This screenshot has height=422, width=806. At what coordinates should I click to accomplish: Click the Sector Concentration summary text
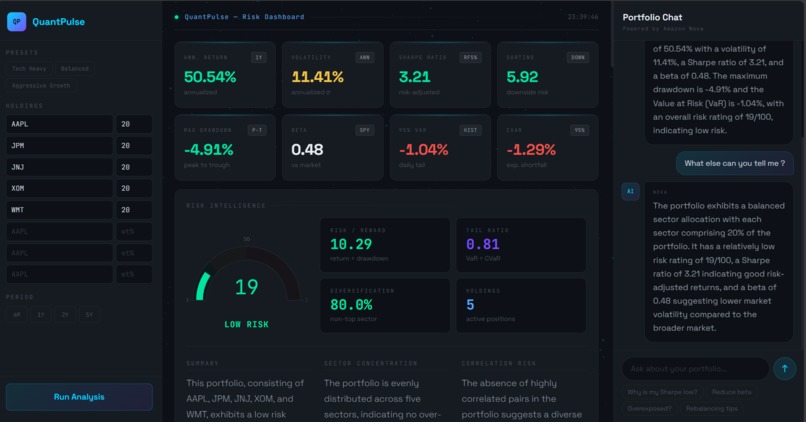tap(383, 399)
